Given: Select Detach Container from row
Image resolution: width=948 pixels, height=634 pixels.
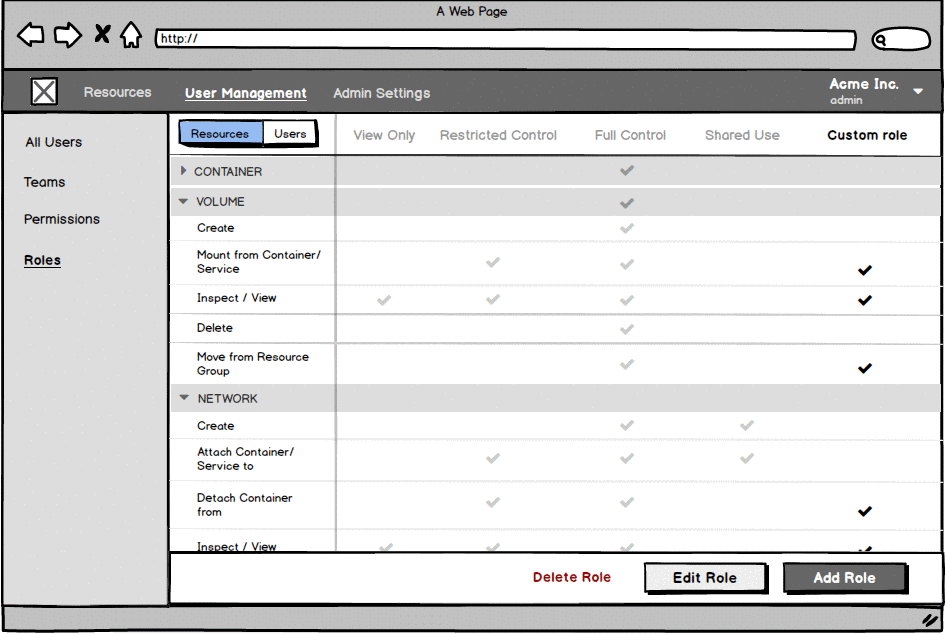Looking at the screenshot, I should (x=556, y=505).
